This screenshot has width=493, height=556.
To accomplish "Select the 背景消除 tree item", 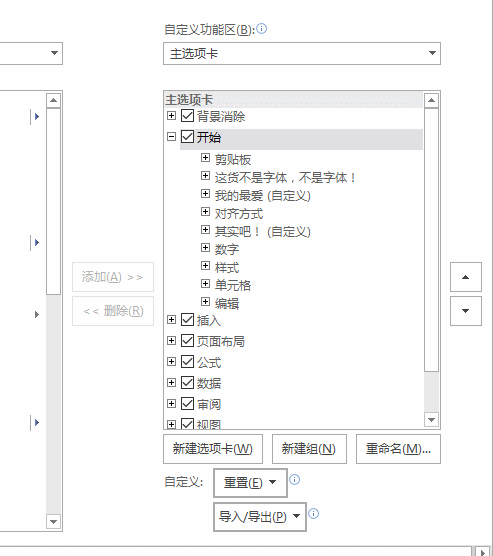I will click(x=221, y=117).
